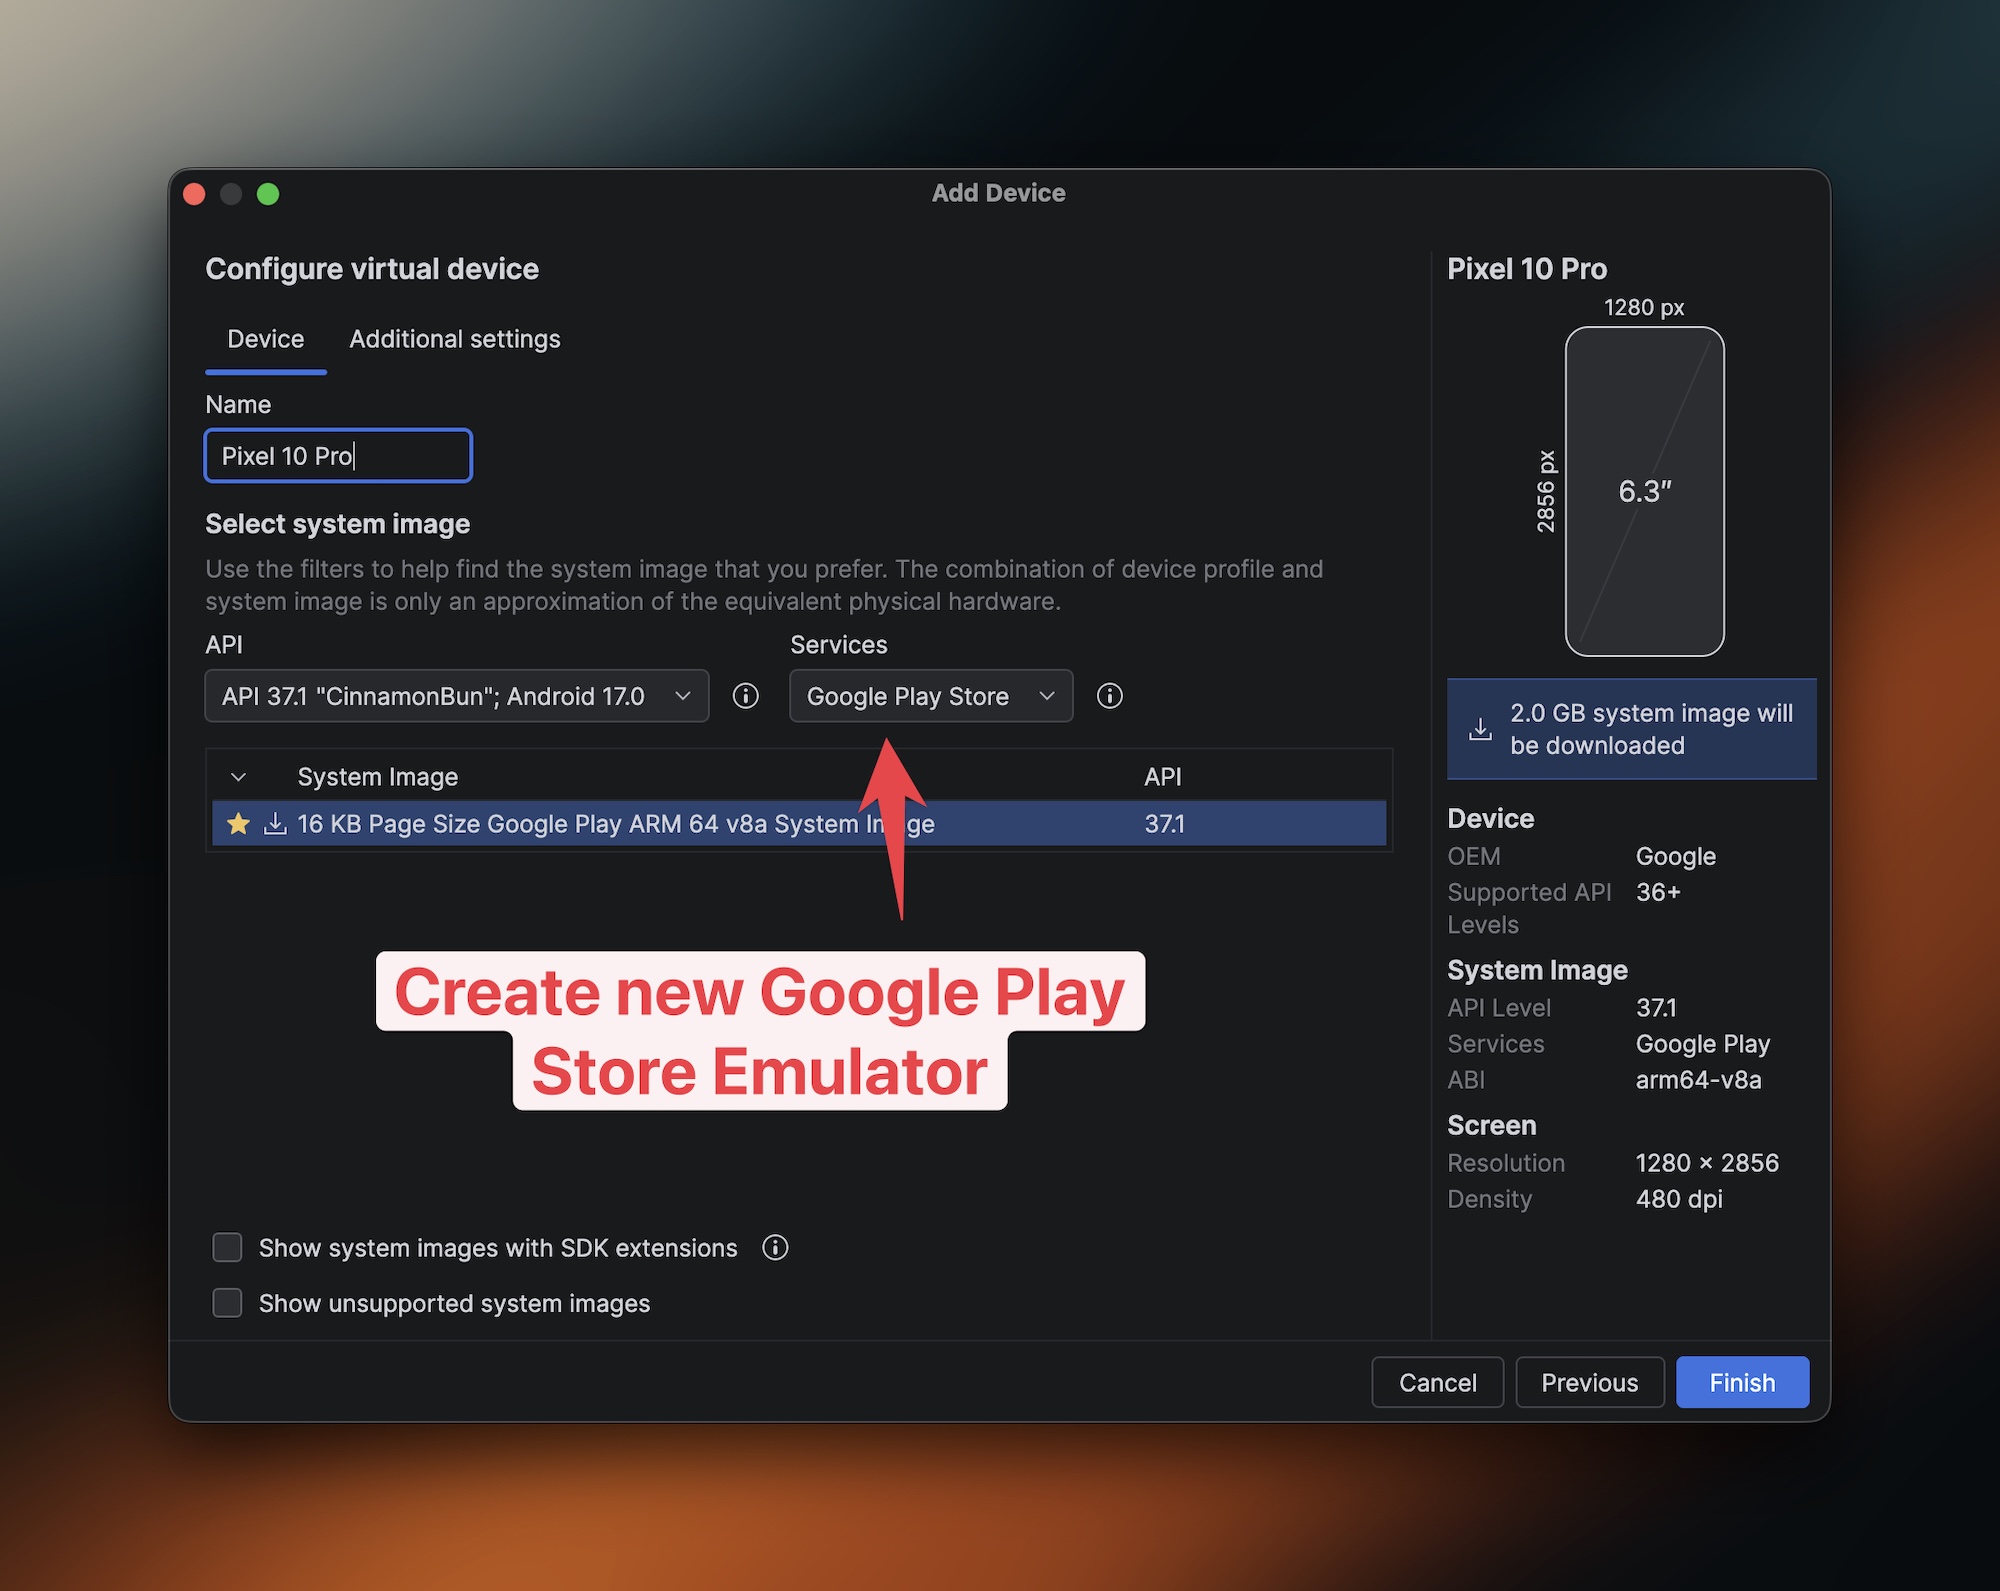Click the Select system image heading
The image size is (2000, 1591).
point(337,524)
